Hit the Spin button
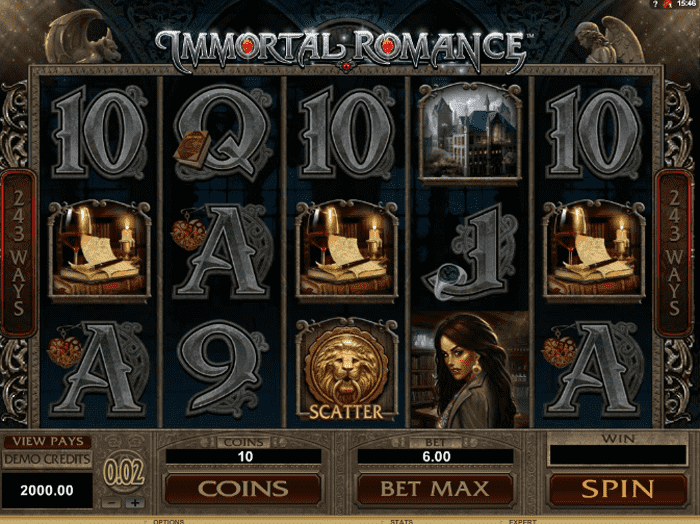700x524 pixels. [x=618, y=489]
